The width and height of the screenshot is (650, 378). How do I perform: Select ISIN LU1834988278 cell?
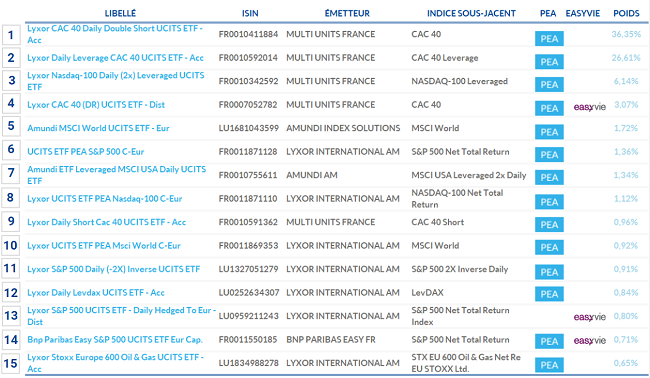tap(249, 363)
